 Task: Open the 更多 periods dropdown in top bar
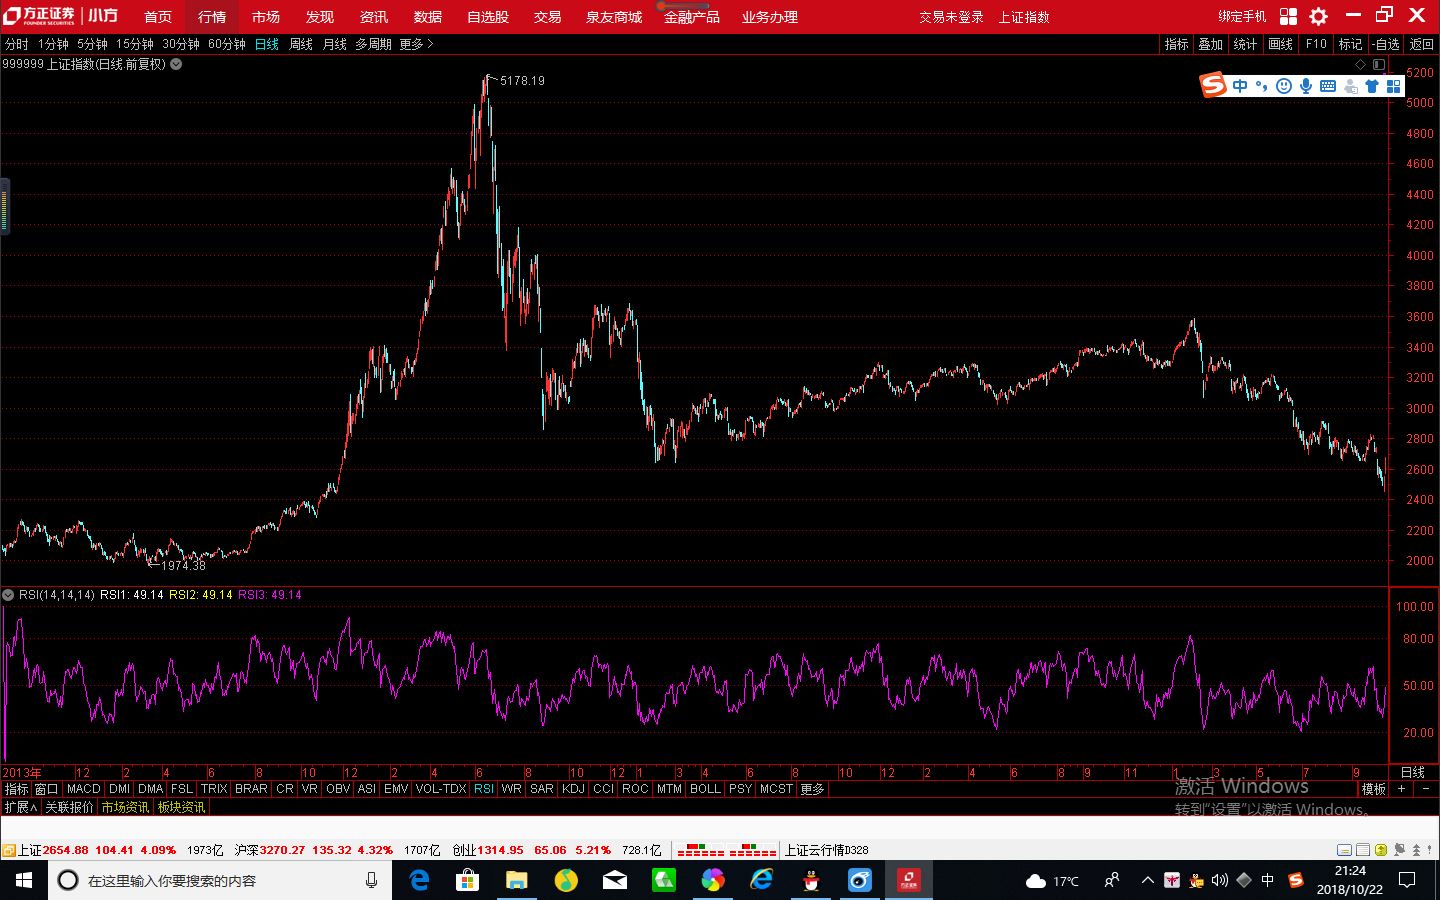416,44
